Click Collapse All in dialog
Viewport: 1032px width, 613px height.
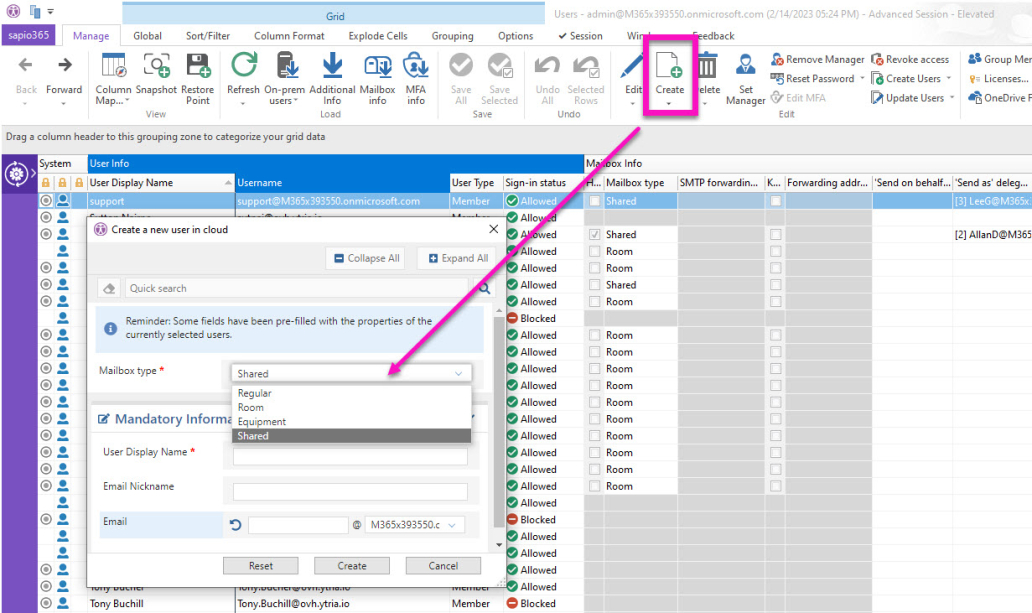pos(367,258)
